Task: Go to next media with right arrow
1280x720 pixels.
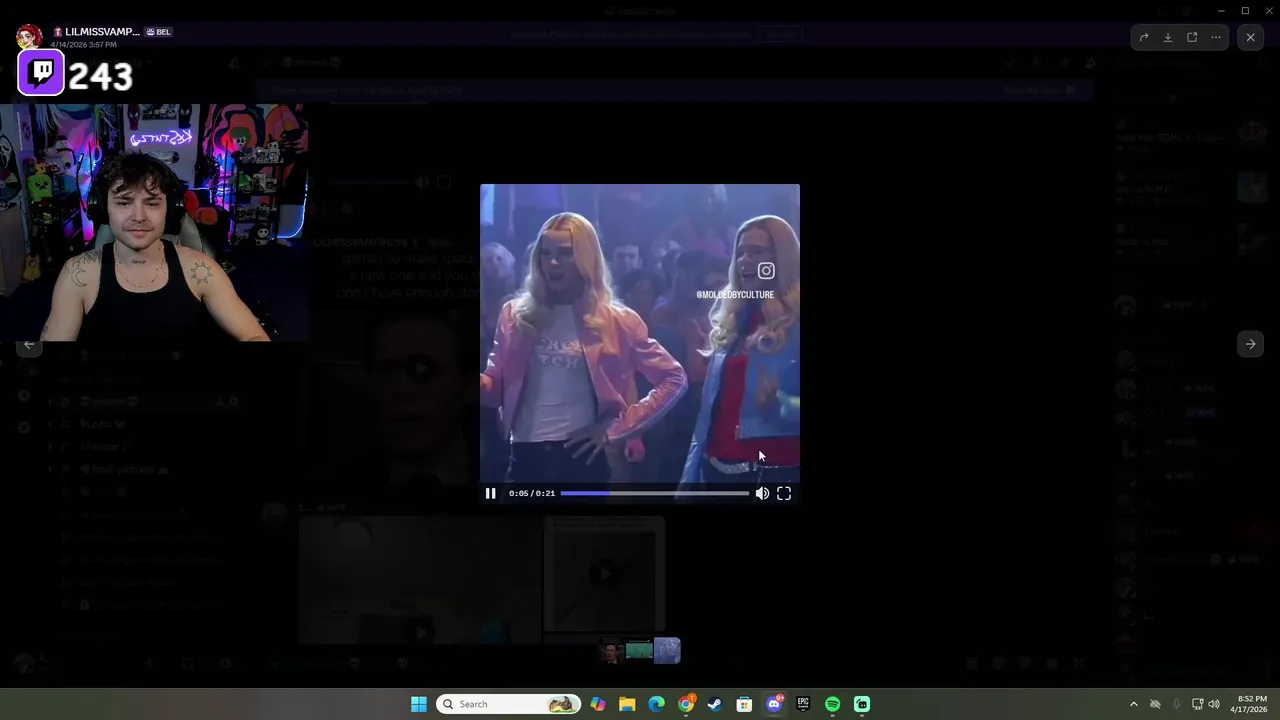Action: pyautogui.click(x=1250, y=344)
